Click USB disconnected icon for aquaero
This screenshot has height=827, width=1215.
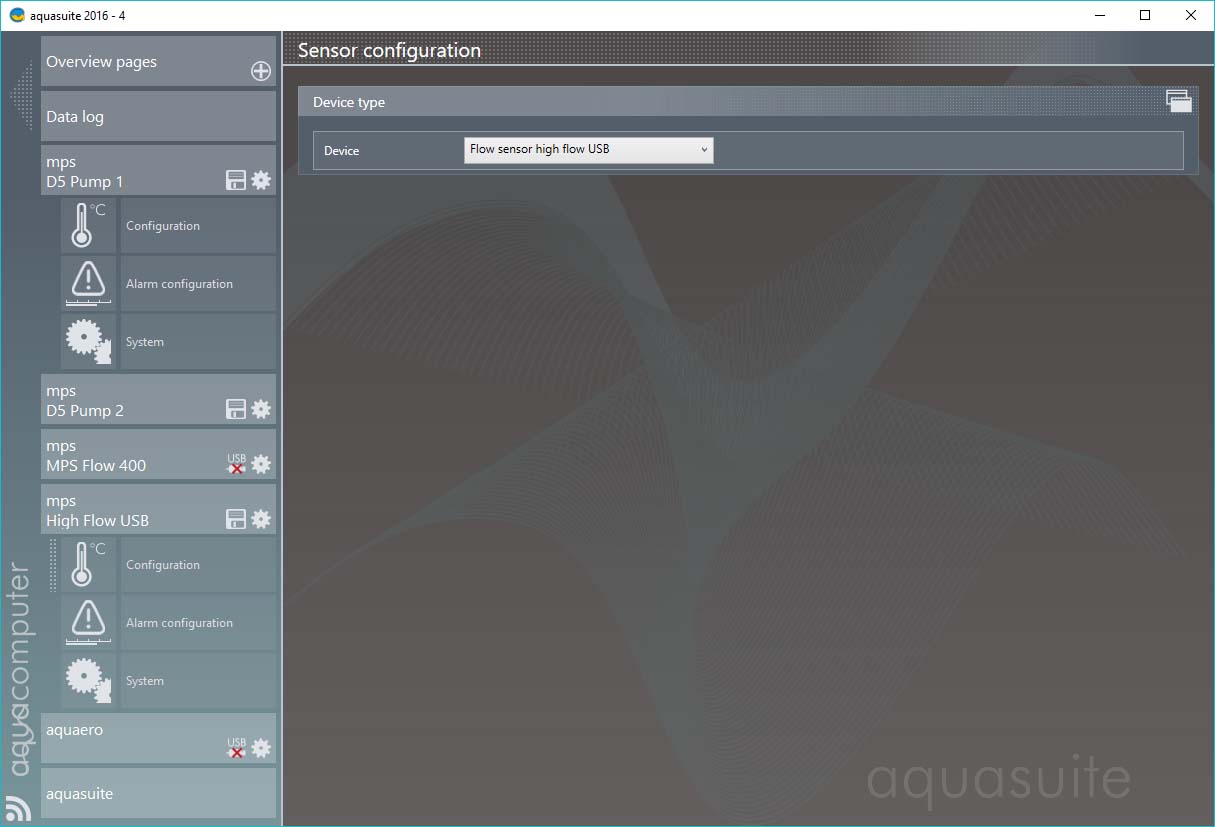click(236, 747)
